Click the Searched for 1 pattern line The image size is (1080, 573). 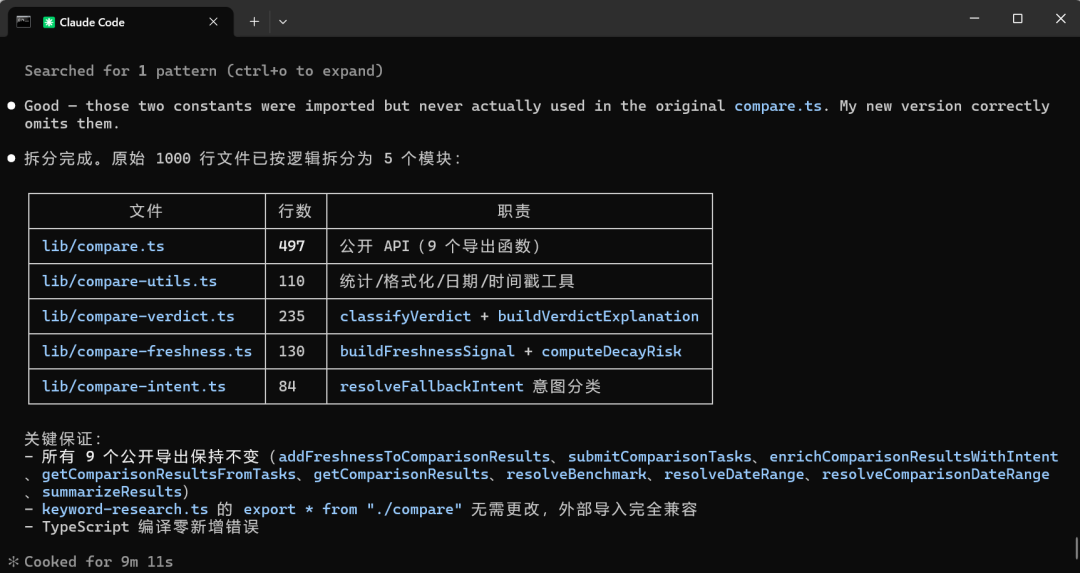(204, 71)
